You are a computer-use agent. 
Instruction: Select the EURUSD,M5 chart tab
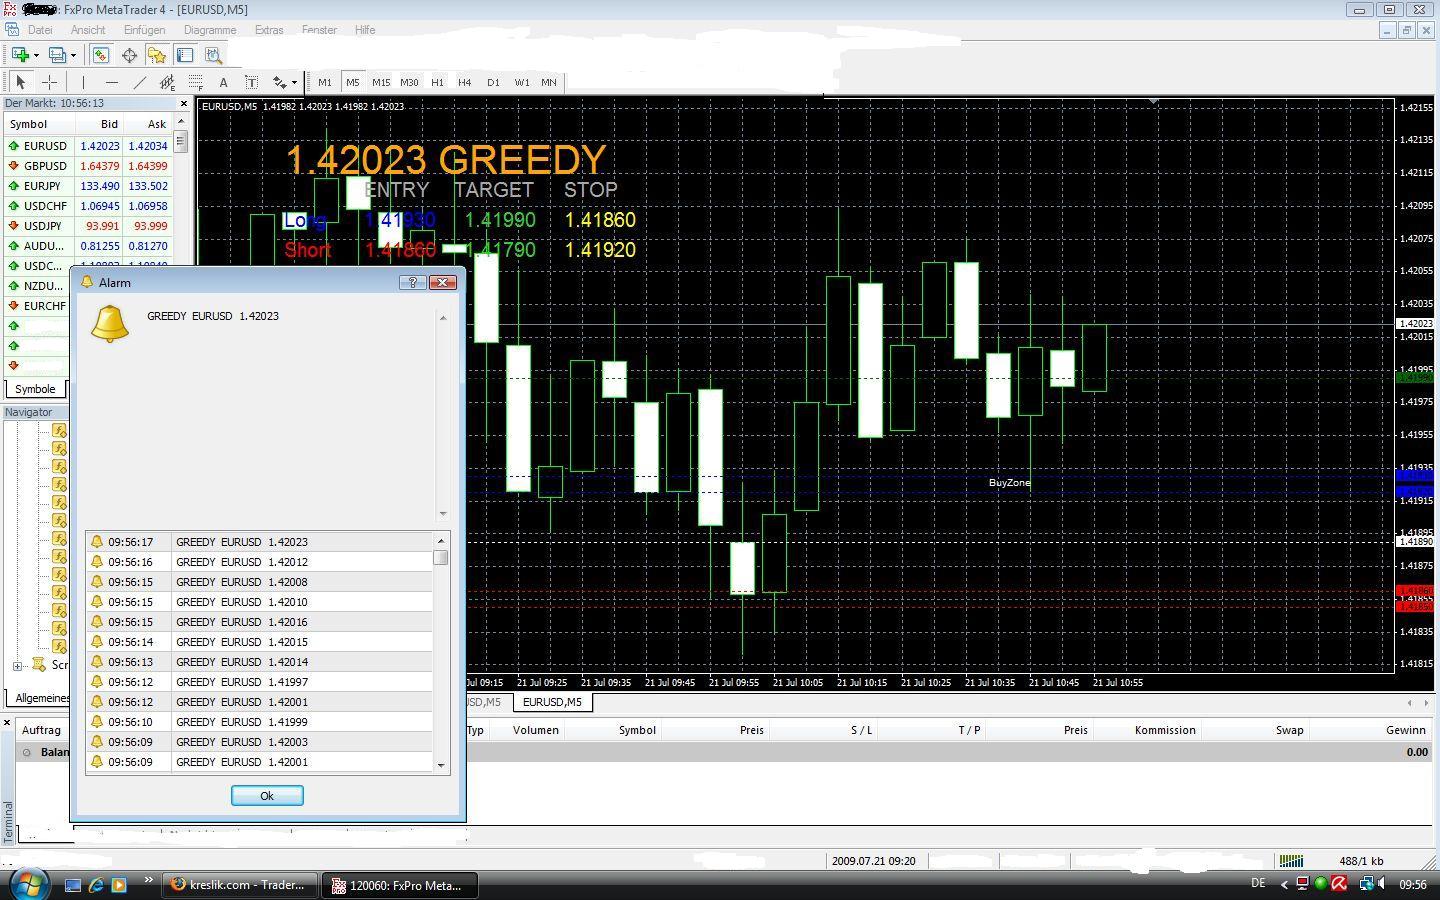pos(552,702)
